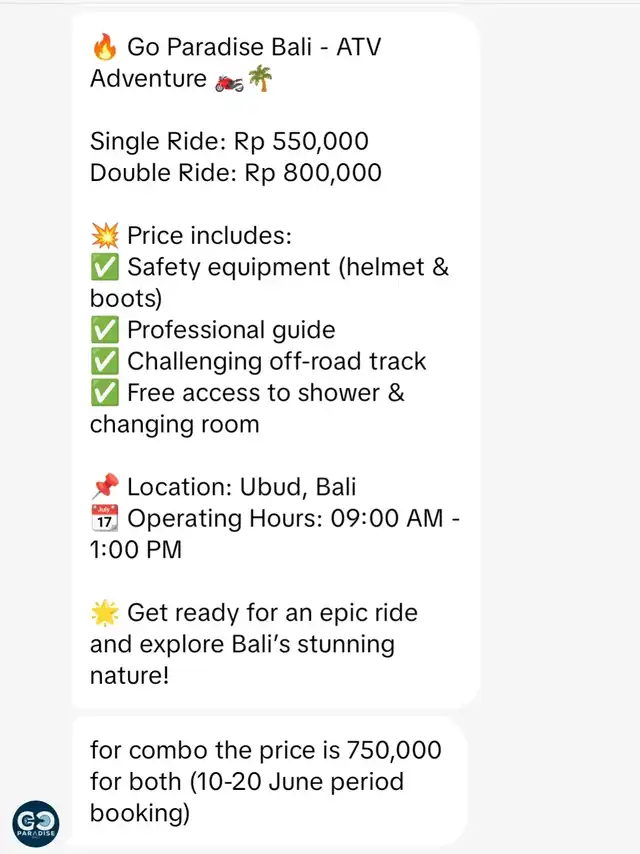The width and height of the screenshot is (640, 854).
Task: Click the calendar emoji by Operating Hours
Action: 105,518
